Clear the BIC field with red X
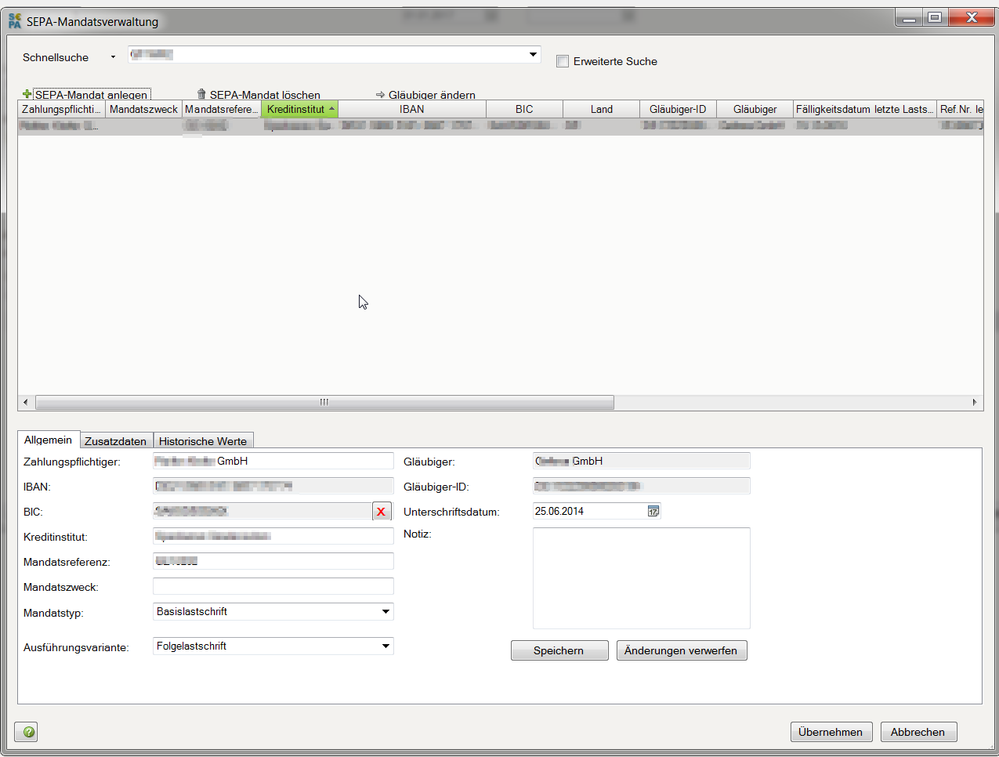Image resolution: width=999 pixels, height=757 pixels. click(x=382, y=512)
